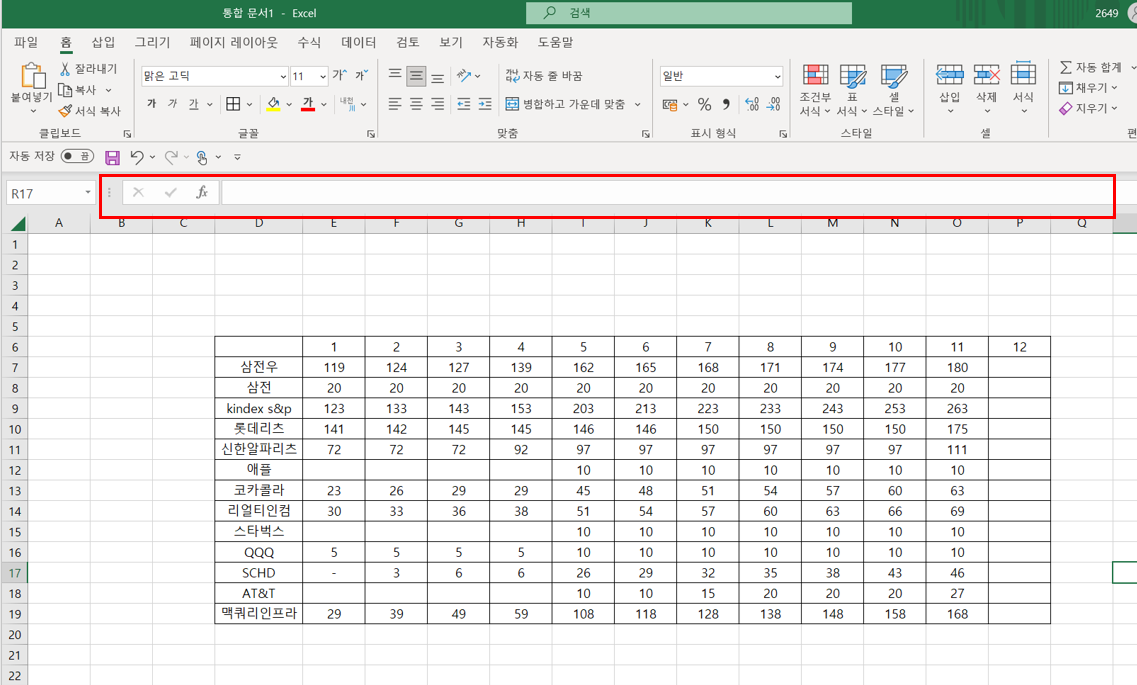Apply percent style (%) format
The width and height of the screenshot is (1137, 685).
[704, 104]
